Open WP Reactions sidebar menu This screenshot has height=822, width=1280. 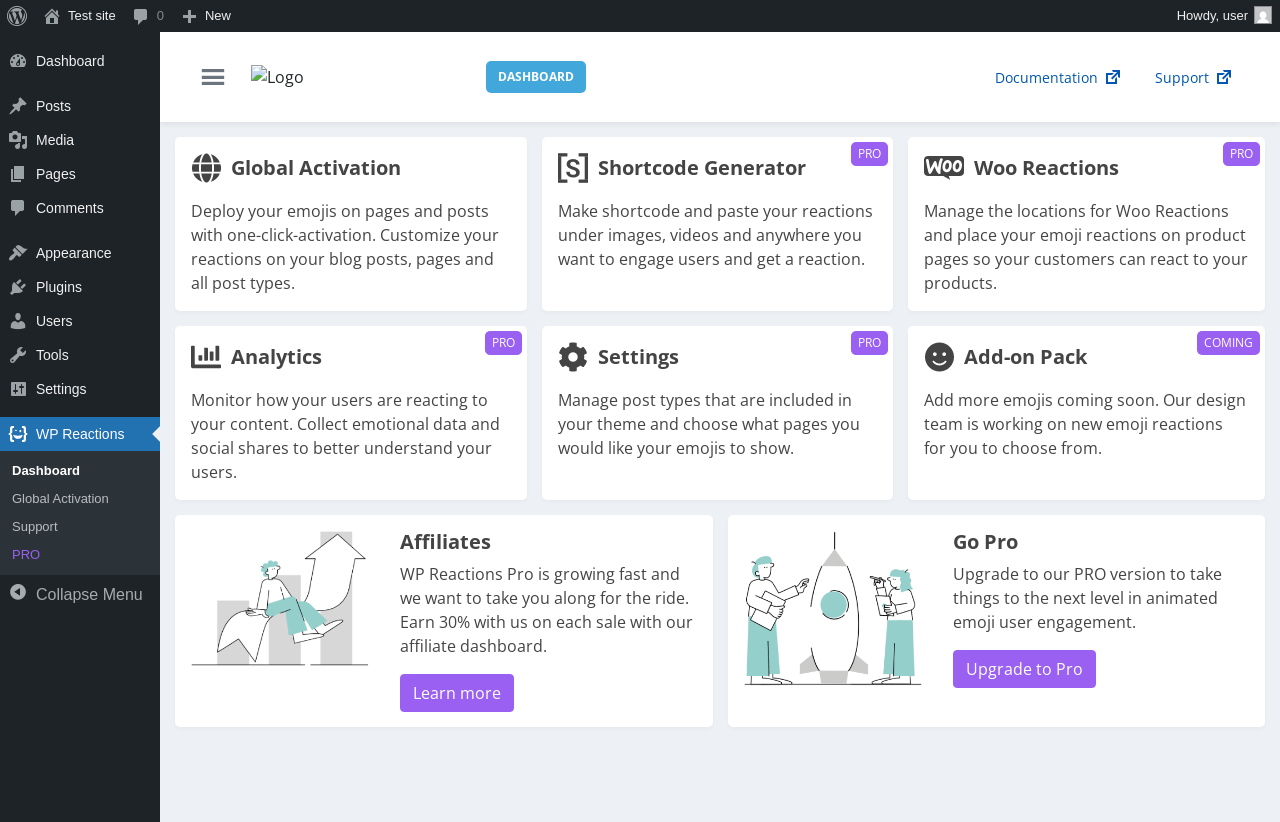tap(80, 434)
